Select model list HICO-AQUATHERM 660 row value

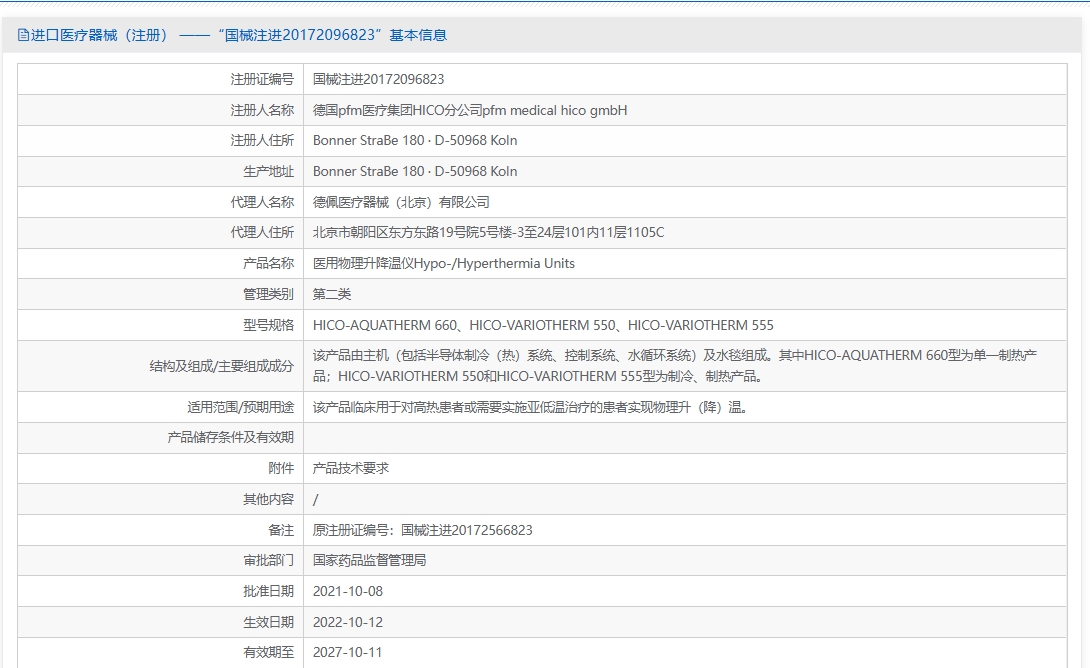coord(543,325)
